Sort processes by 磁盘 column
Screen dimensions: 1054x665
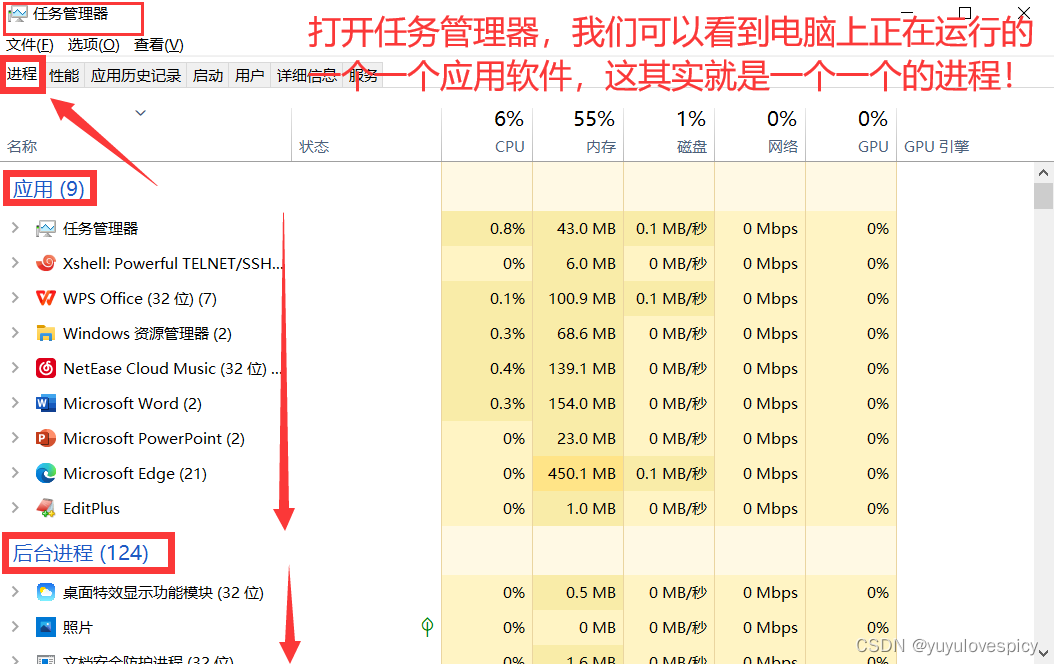670,134
